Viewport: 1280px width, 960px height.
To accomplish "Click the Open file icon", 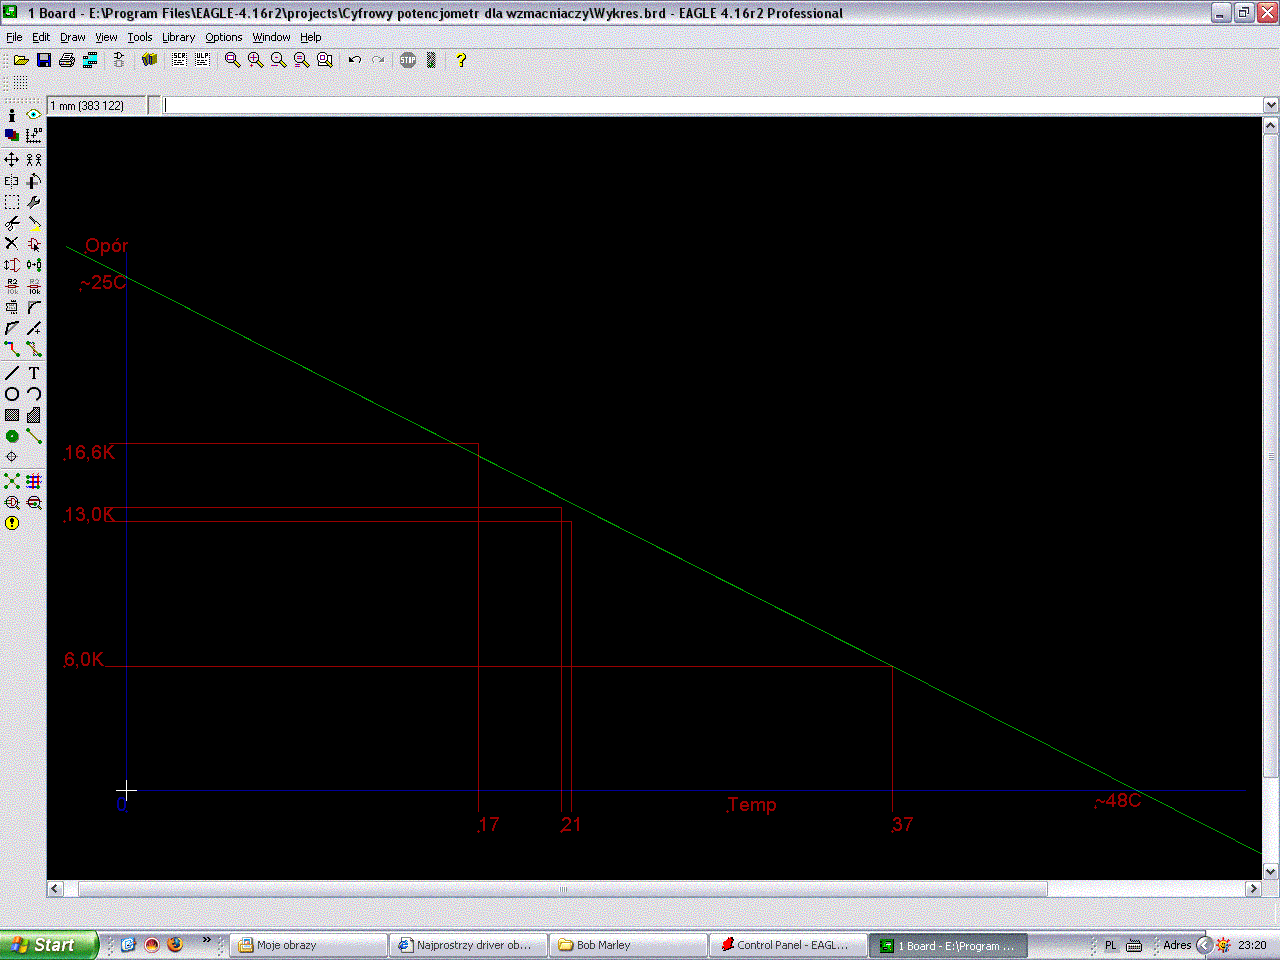I will click(20, 60).
